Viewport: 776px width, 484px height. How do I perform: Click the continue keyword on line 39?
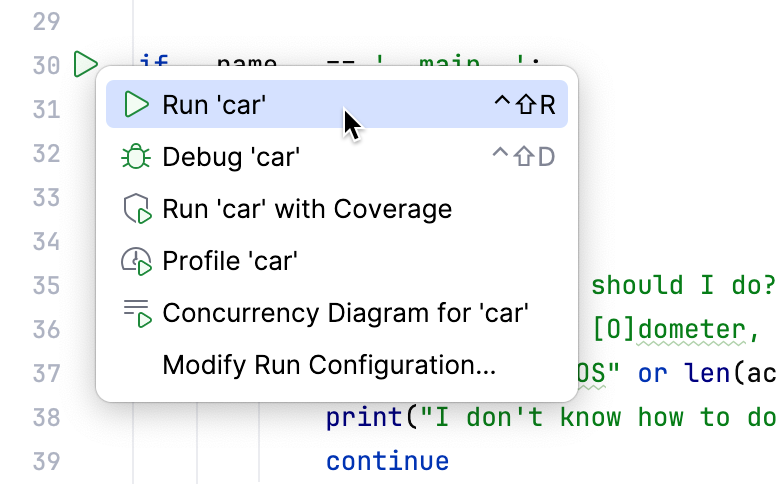pos(387,461)
